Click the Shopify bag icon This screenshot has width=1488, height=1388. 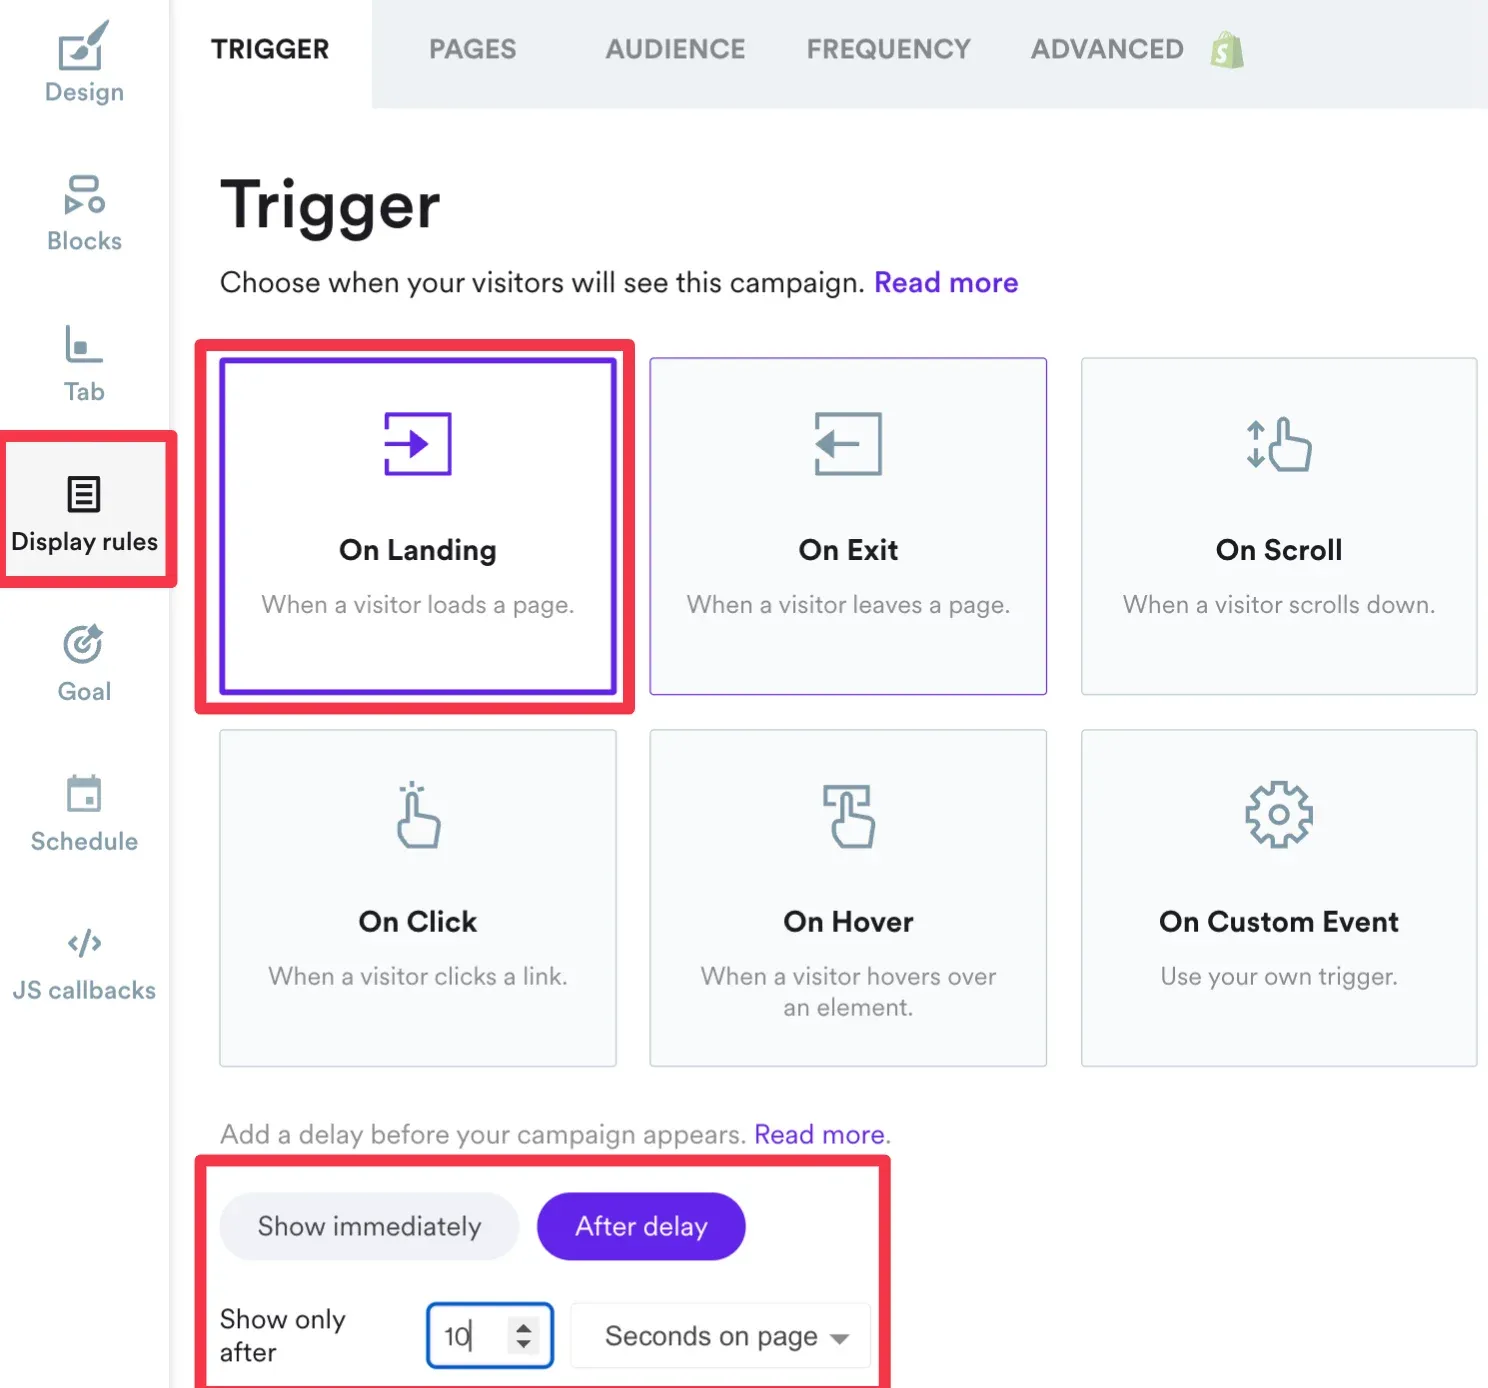1227,49
